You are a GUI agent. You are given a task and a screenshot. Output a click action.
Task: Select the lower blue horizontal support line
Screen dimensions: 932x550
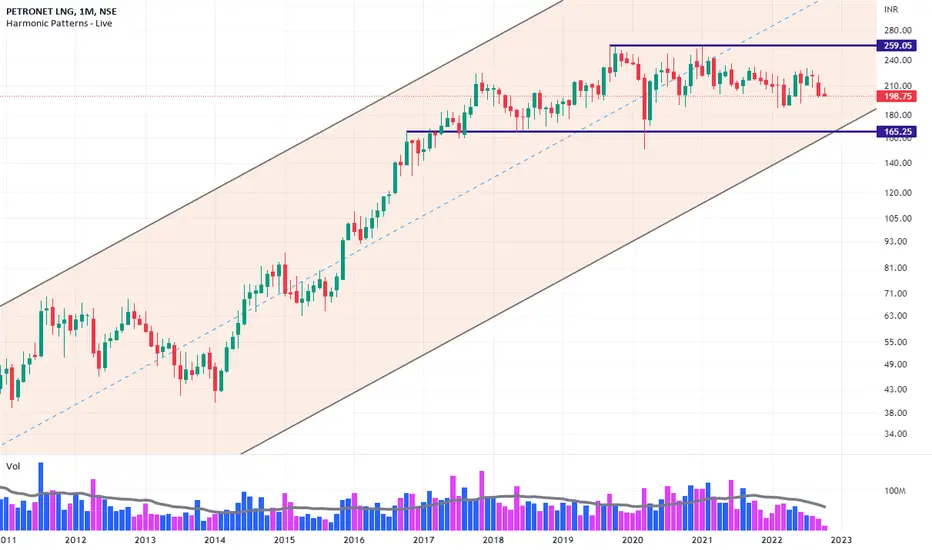click(x=642, y=131)
